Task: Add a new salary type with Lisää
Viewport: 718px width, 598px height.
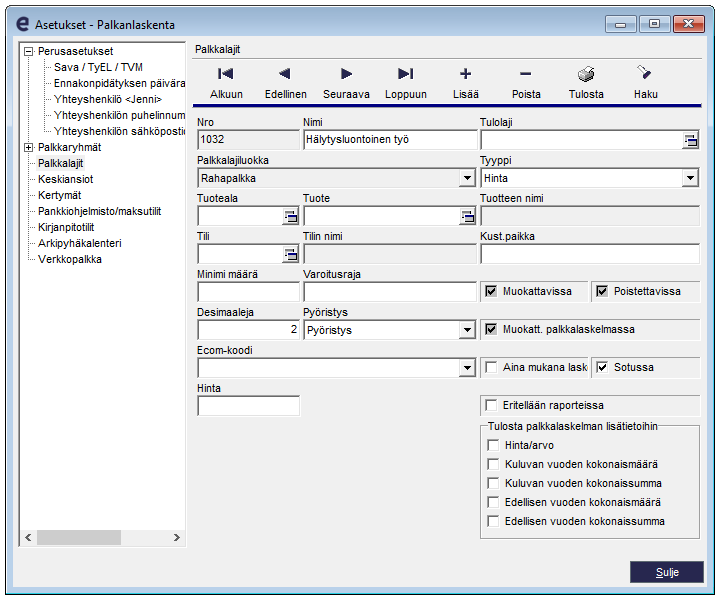Action: (466, 82)
